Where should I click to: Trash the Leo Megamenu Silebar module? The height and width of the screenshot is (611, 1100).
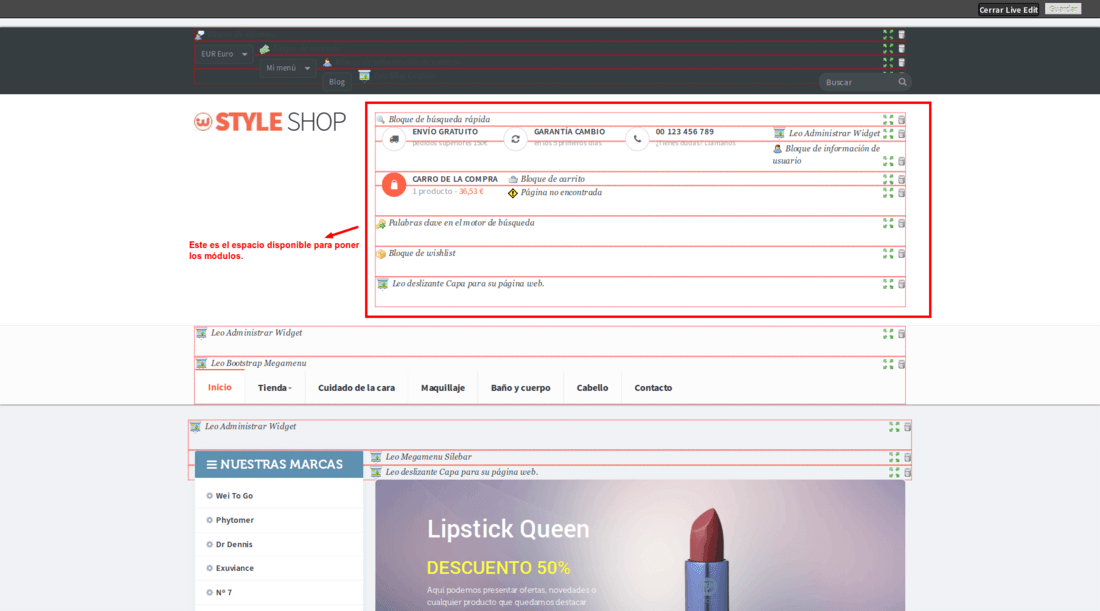908,457
